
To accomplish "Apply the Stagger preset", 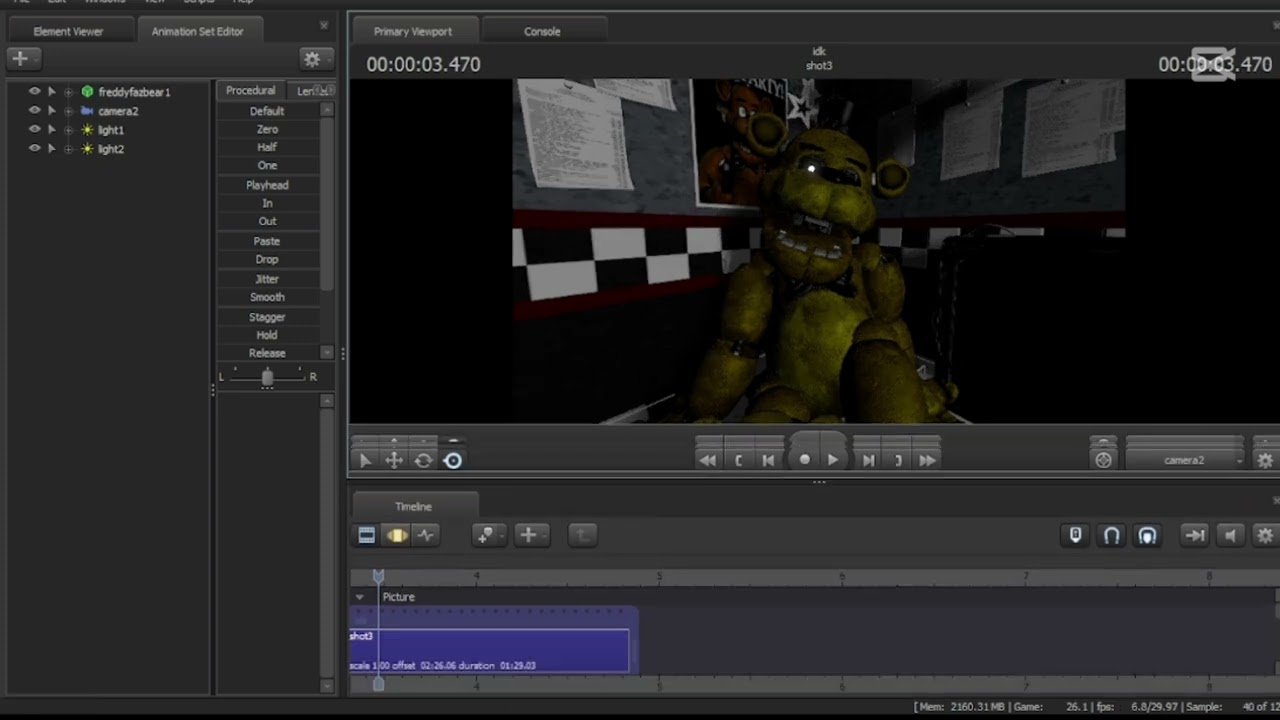I will pyautogui.click(x=267, y=317).
